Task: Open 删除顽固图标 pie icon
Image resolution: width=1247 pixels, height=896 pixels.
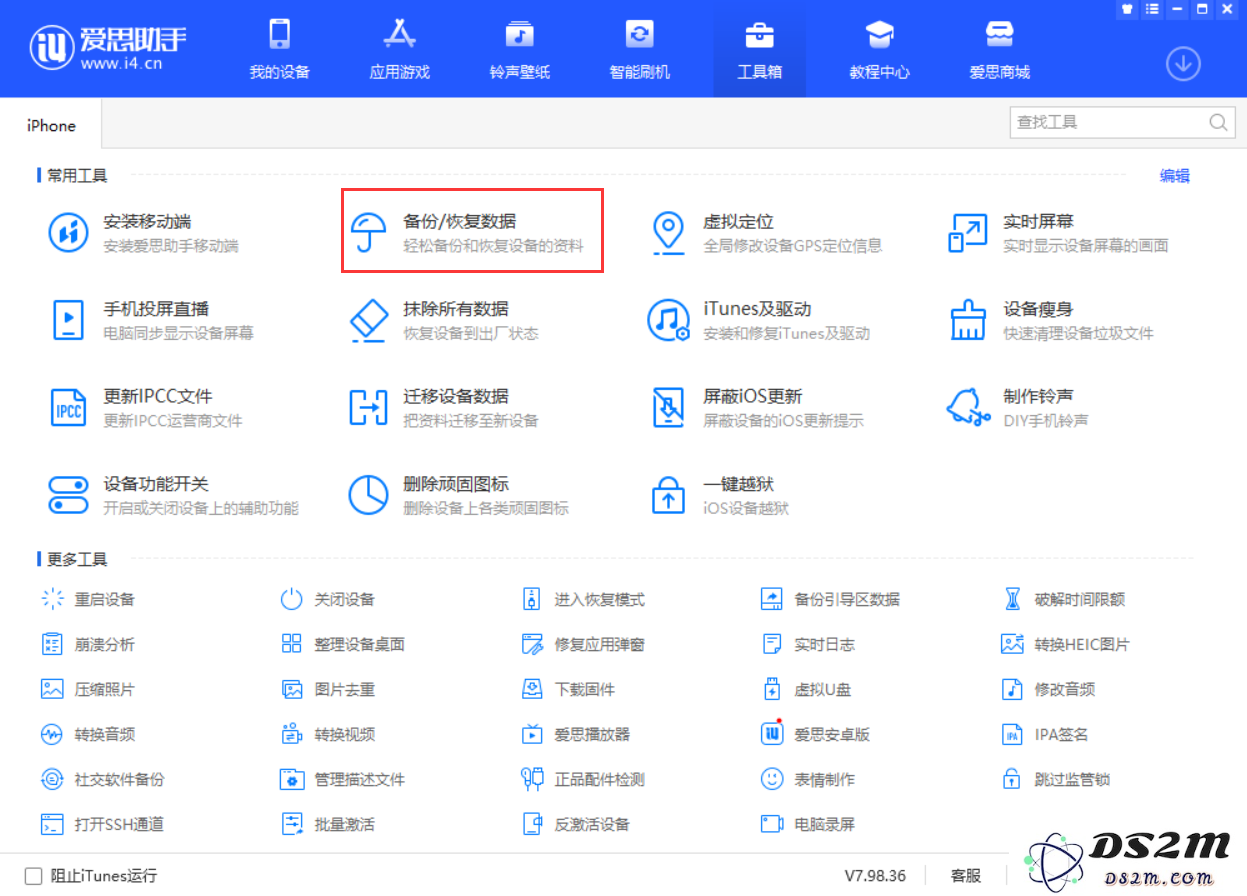Action: pyautogui.click(x=369, y=494)
